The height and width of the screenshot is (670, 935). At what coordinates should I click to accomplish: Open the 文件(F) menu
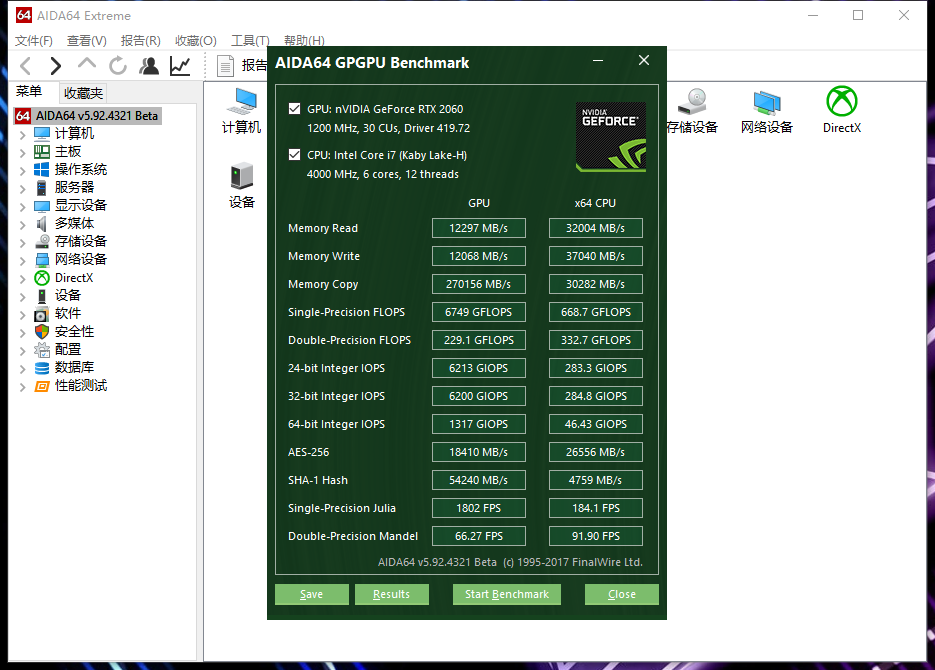33,41
